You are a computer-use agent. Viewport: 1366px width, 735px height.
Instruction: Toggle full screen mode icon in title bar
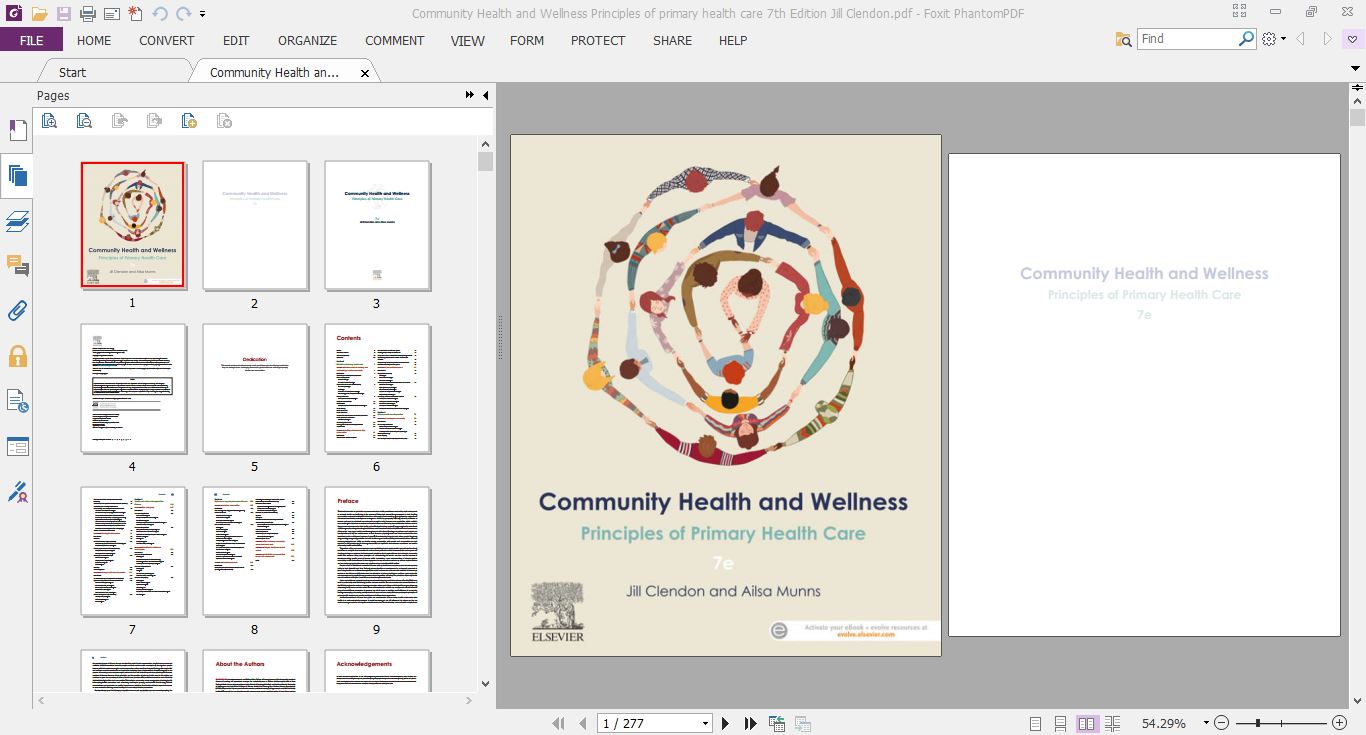click(1240, 12)
